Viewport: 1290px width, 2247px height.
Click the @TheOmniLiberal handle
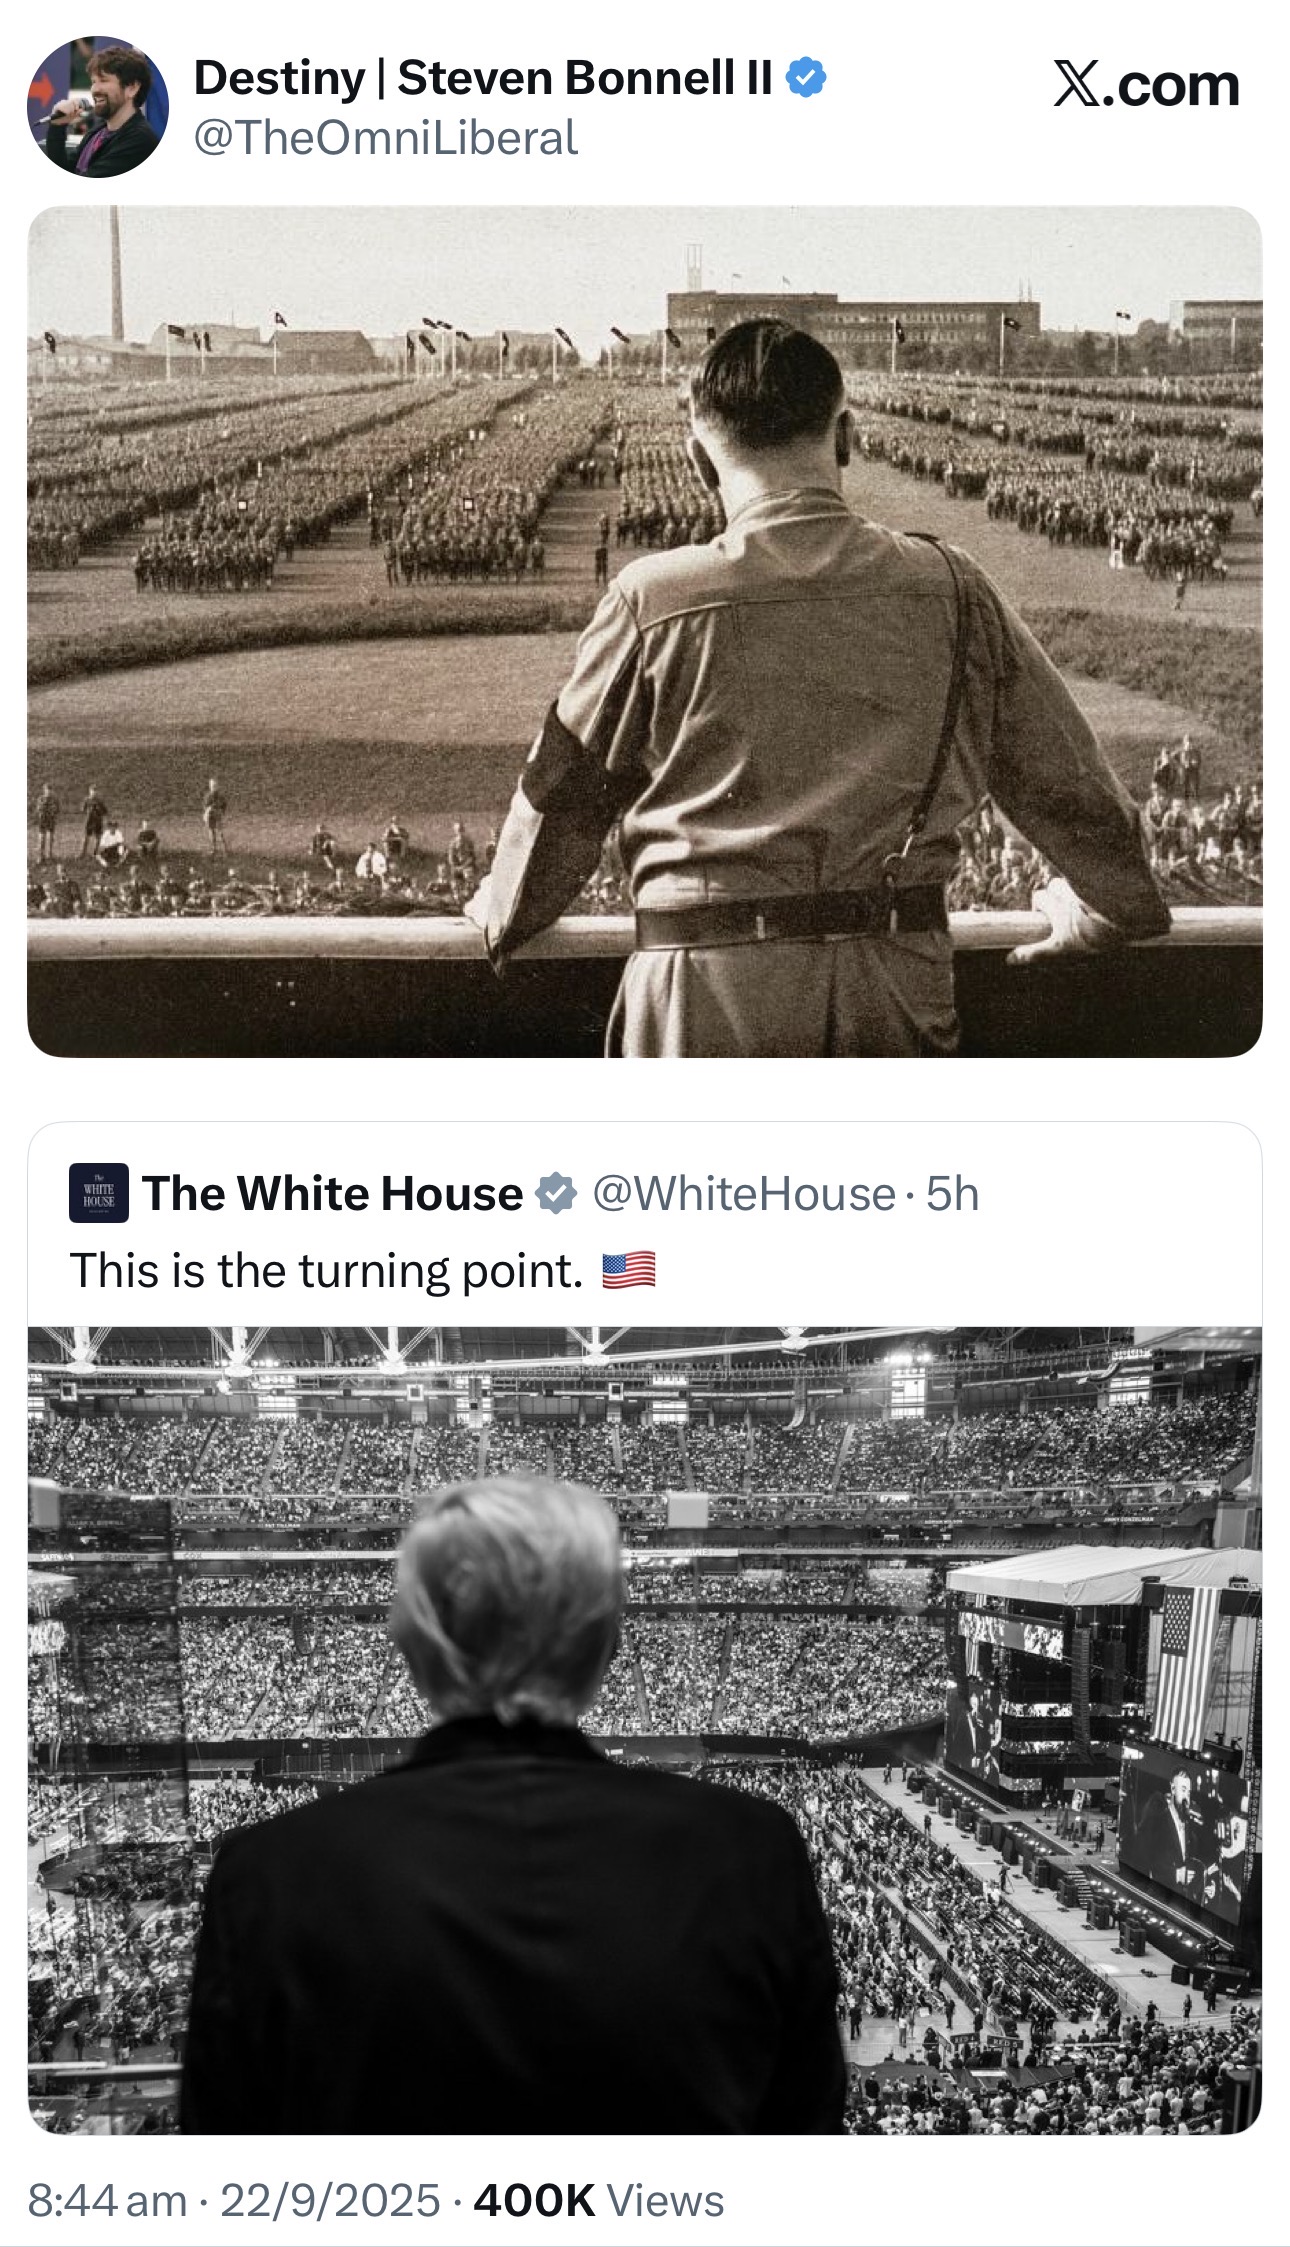tap(386, 137)
